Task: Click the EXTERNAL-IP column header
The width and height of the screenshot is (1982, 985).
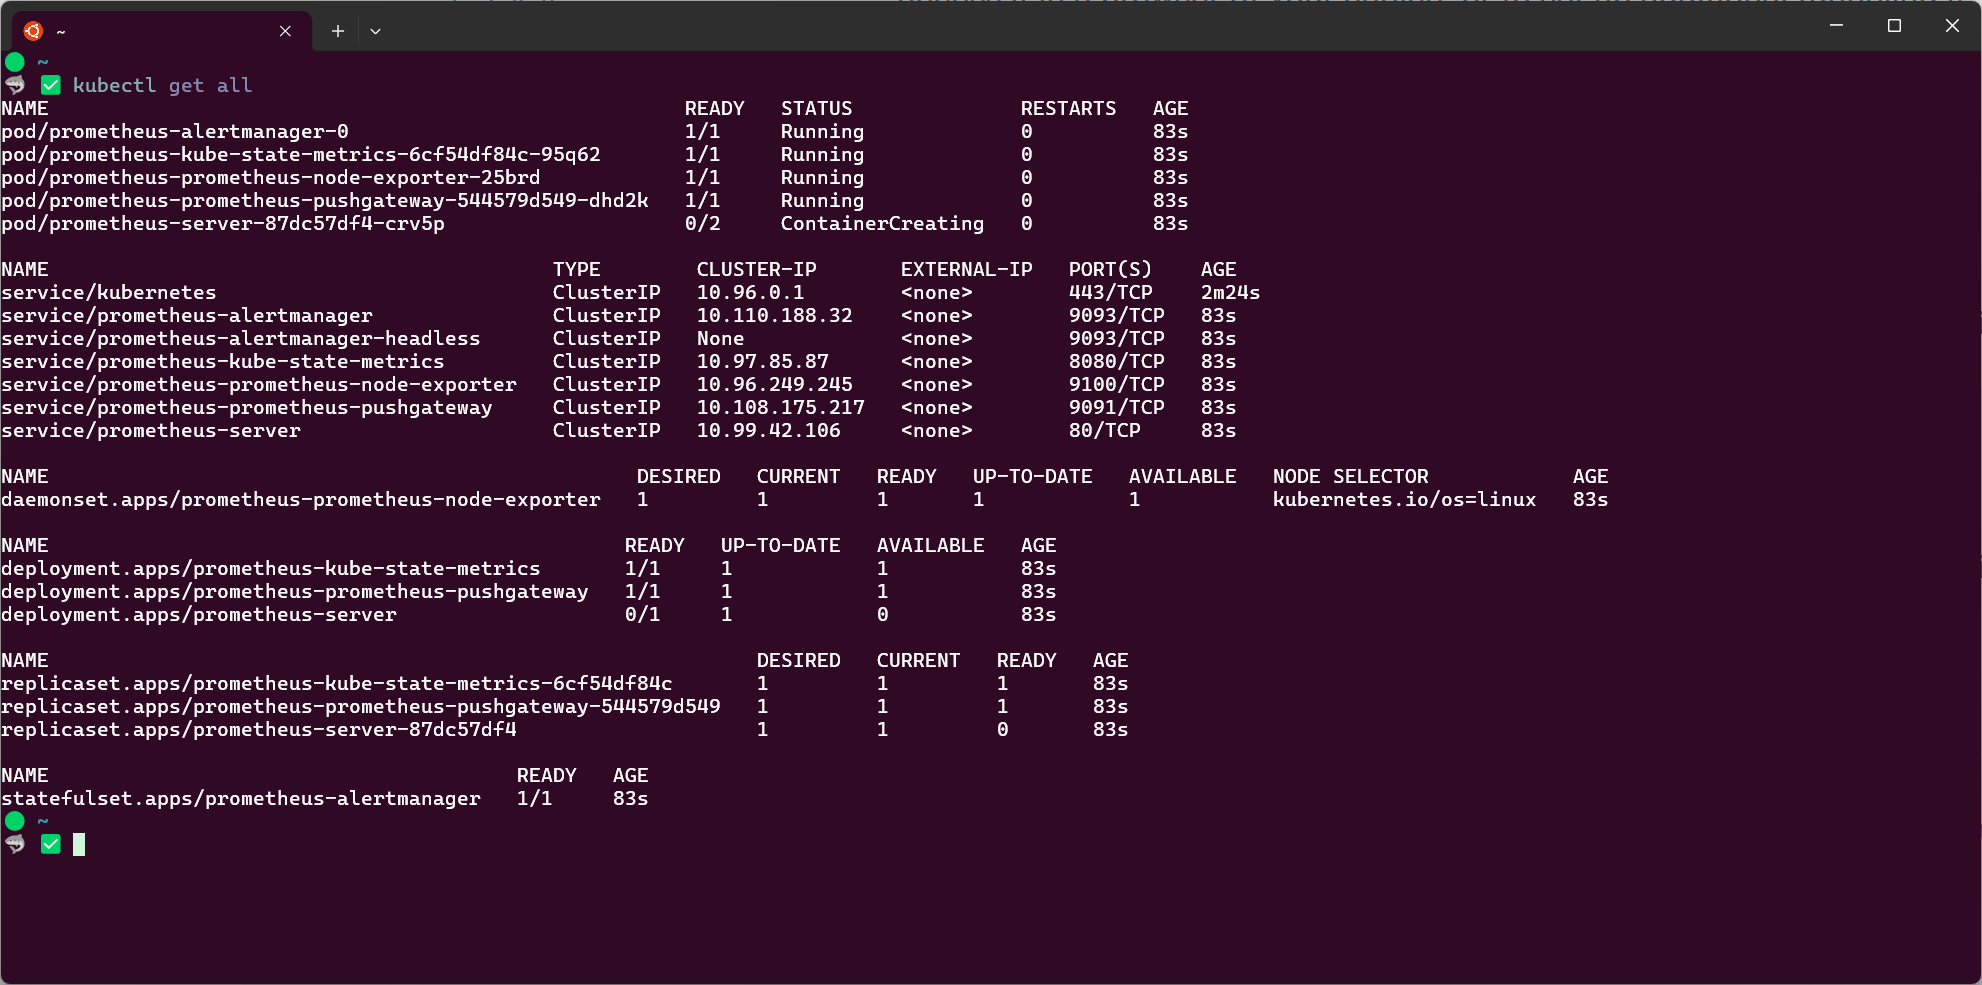Action: 967,269
